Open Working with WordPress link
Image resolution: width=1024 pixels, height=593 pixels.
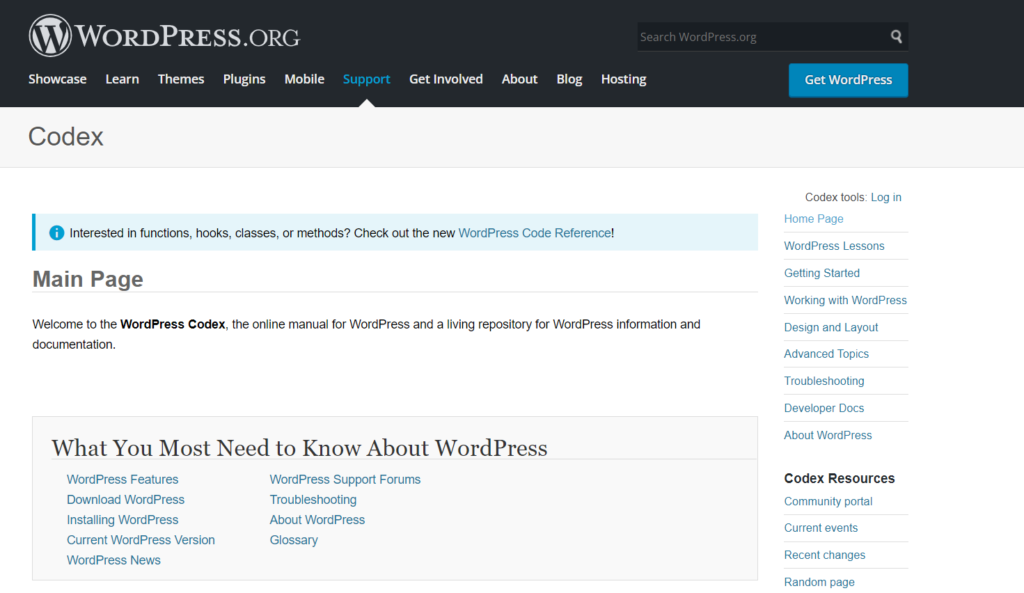pos(845,300)
